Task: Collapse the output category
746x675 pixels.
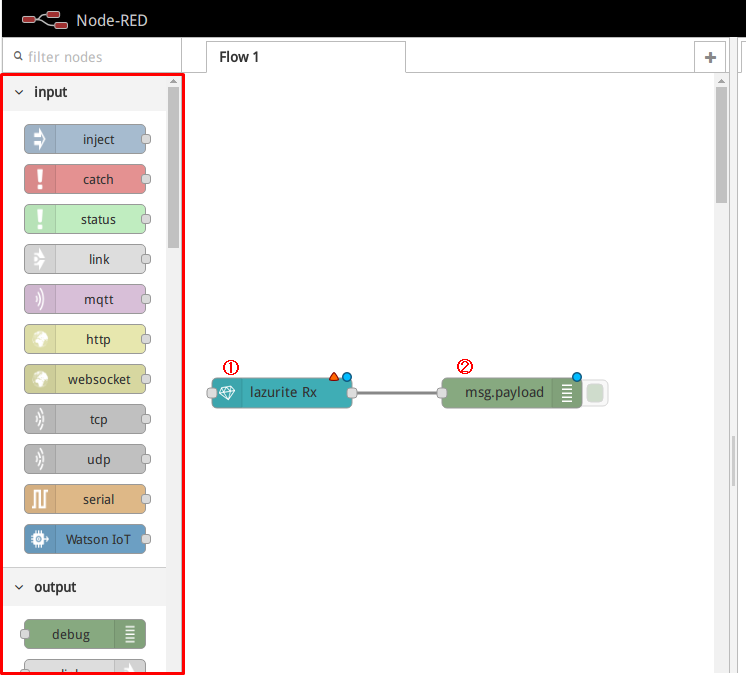Action: pyautogui.click(x=19, y=587)
